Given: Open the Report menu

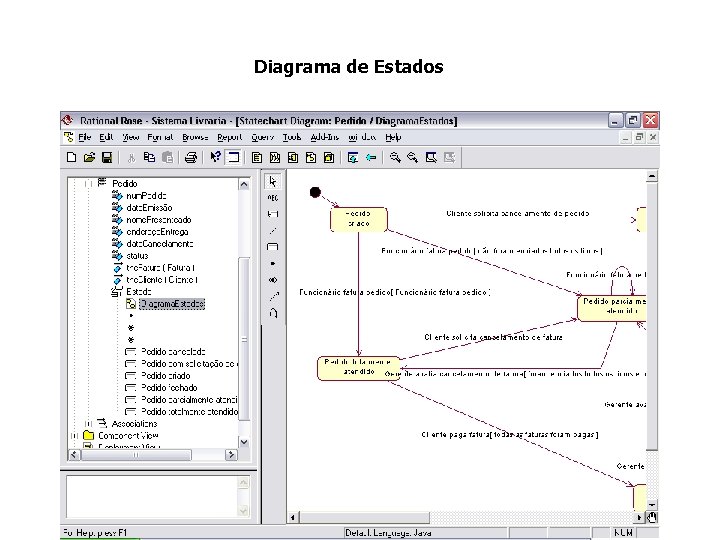Looking at the screenshot, I should (x=230, y=137).
